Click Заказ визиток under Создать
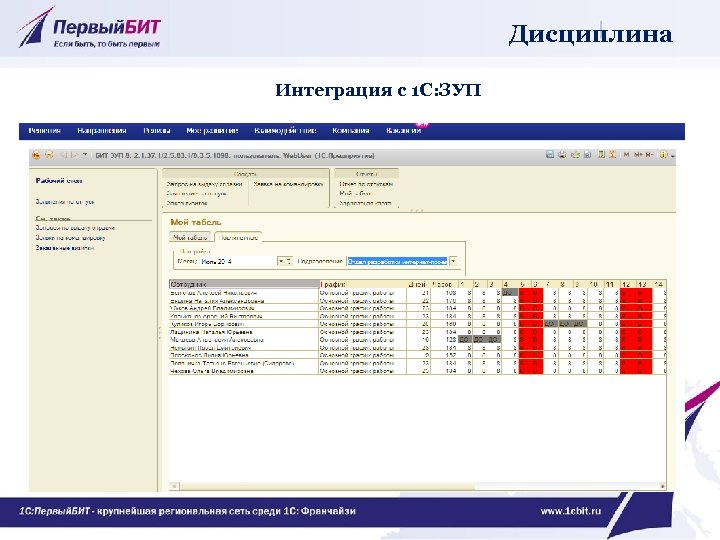 (187, 203)
